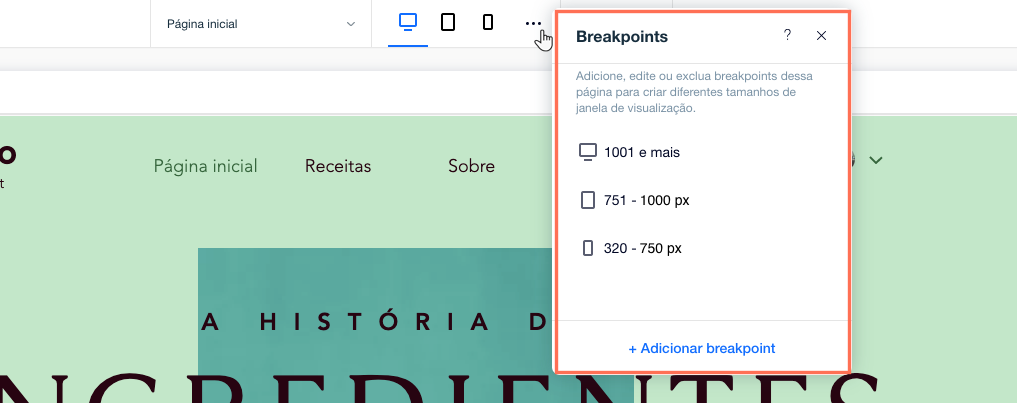This screenshot has width=1017, height=403.
Task: Close the Breakpoints panel
Action: pos(821,36)
